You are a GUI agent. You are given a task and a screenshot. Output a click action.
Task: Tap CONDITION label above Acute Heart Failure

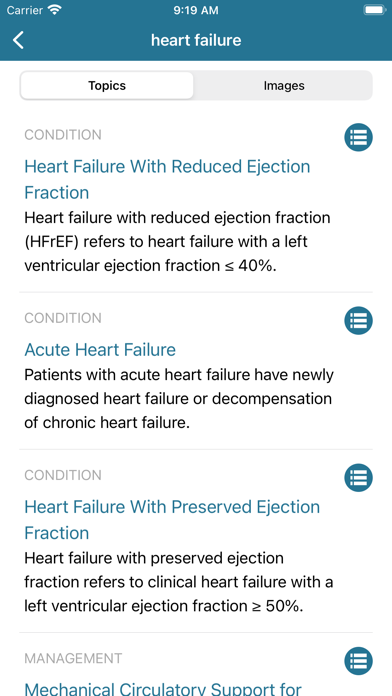(63, 318)
